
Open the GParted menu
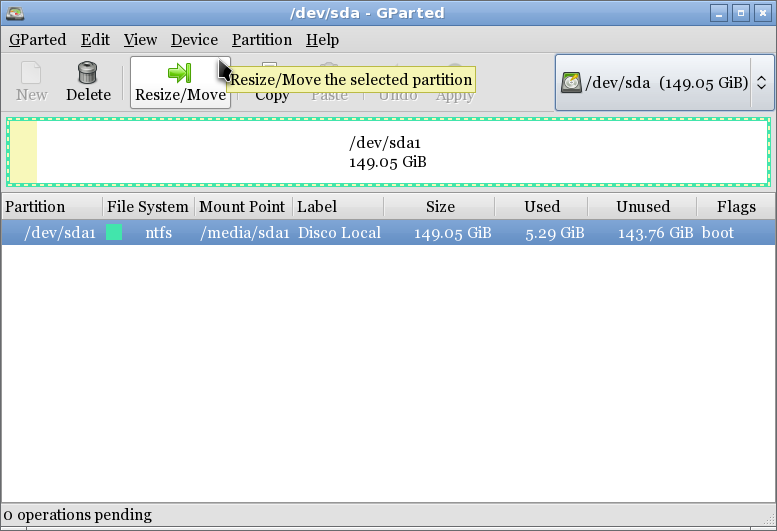point(37,40)
